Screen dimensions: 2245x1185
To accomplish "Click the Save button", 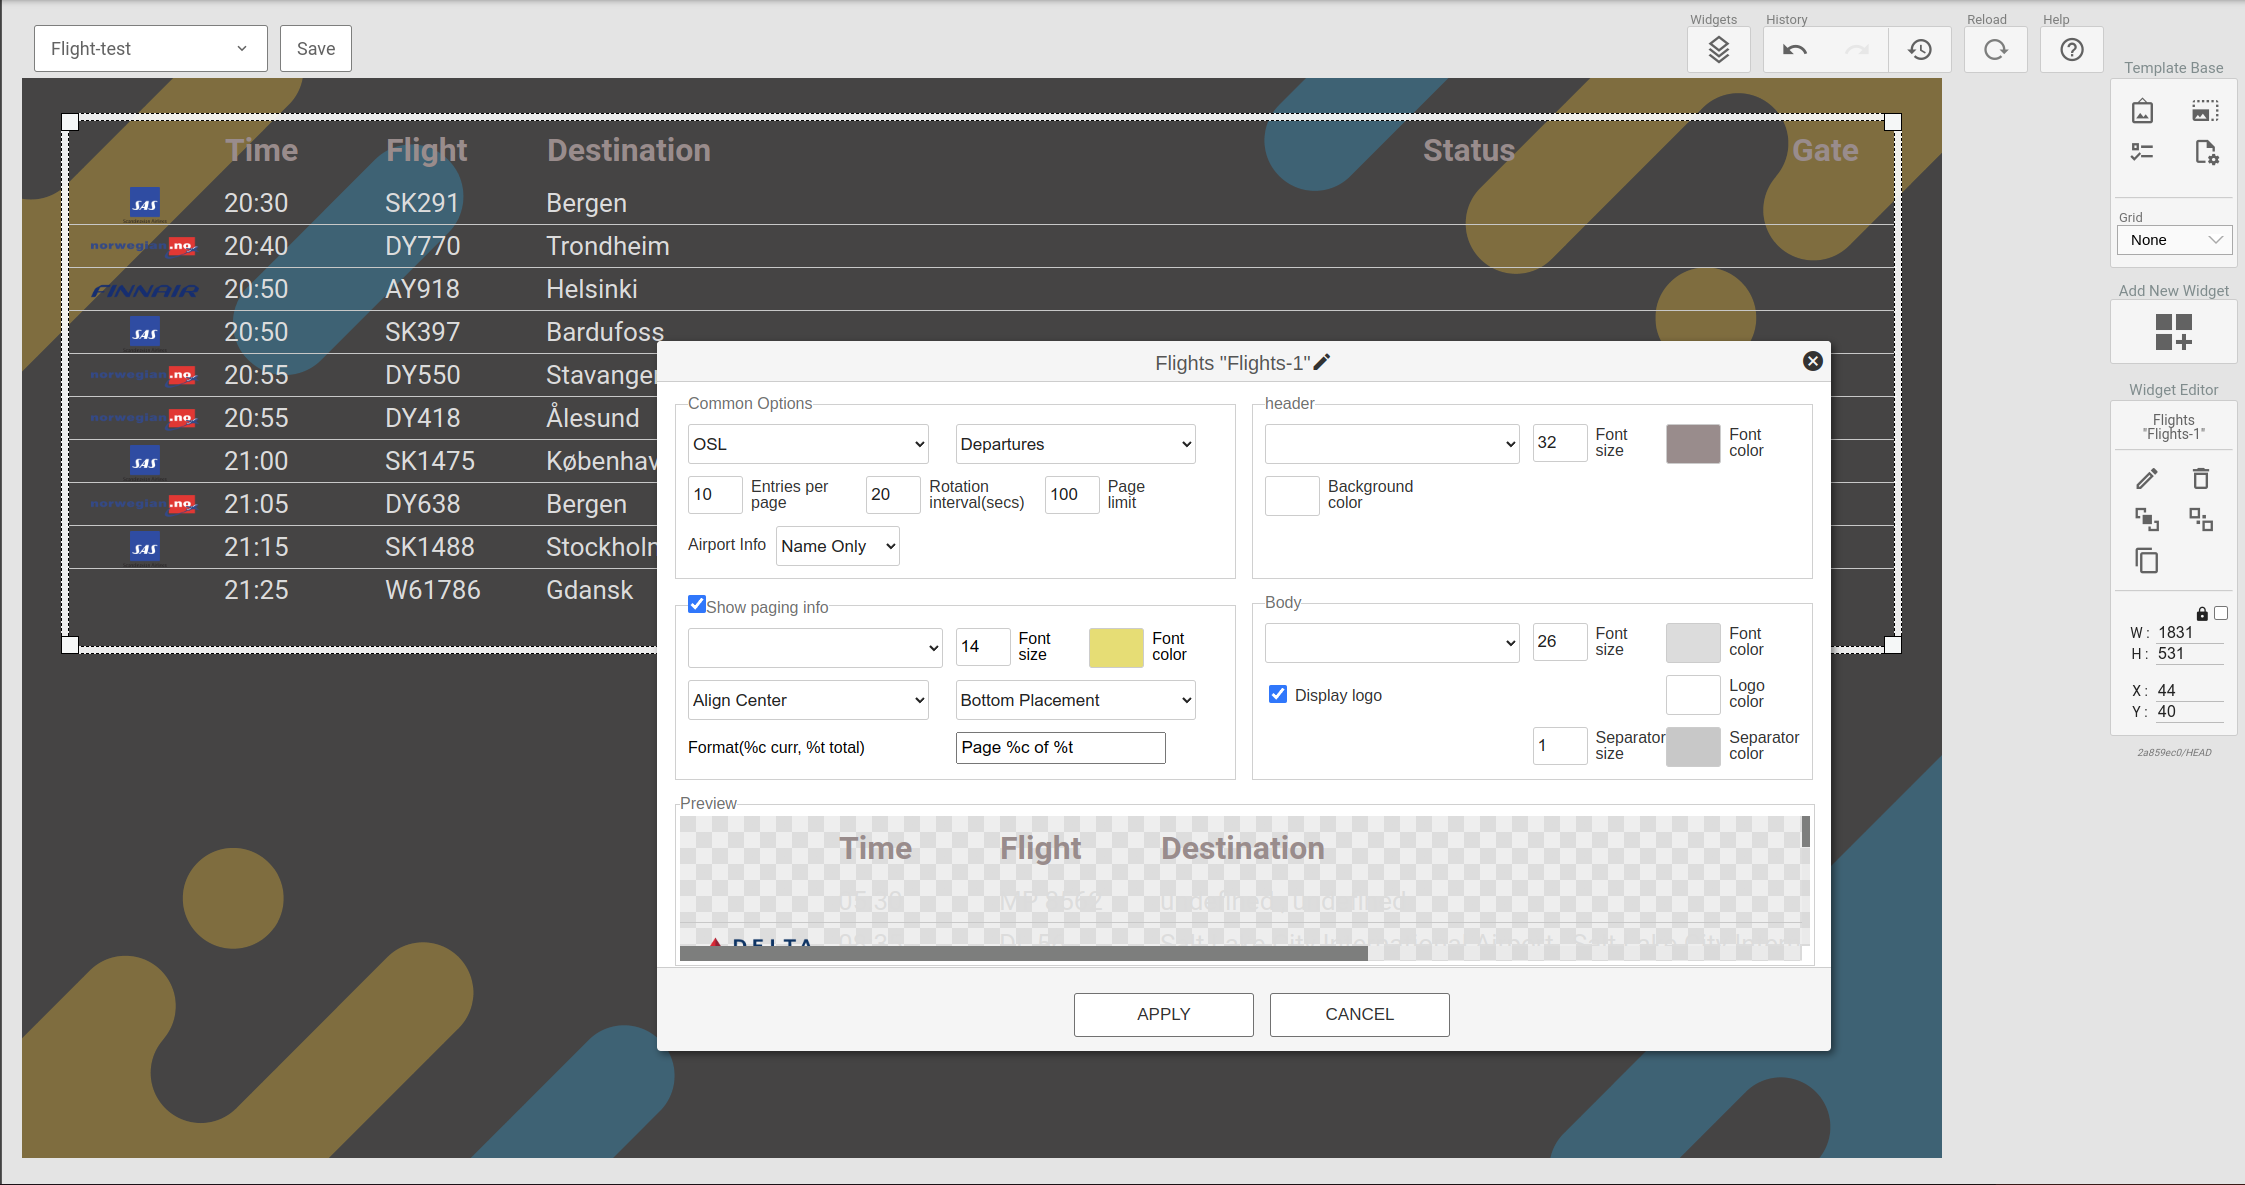I will 316,48.
